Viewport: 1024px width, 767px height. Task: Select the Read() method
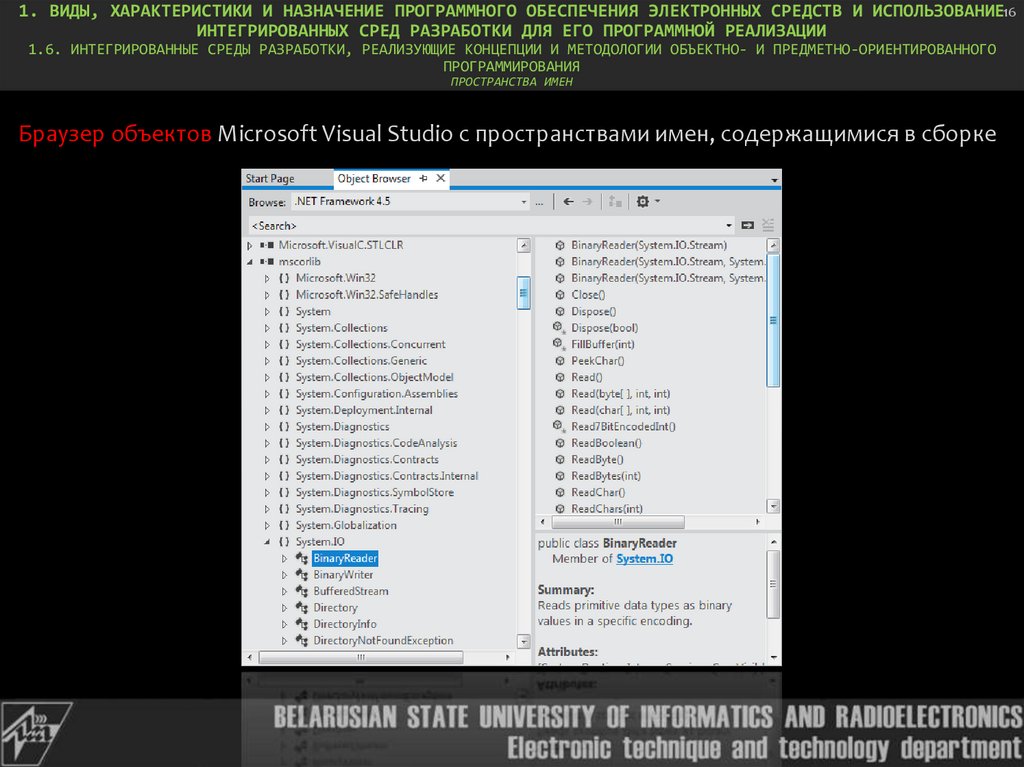[x=586, y=378]
